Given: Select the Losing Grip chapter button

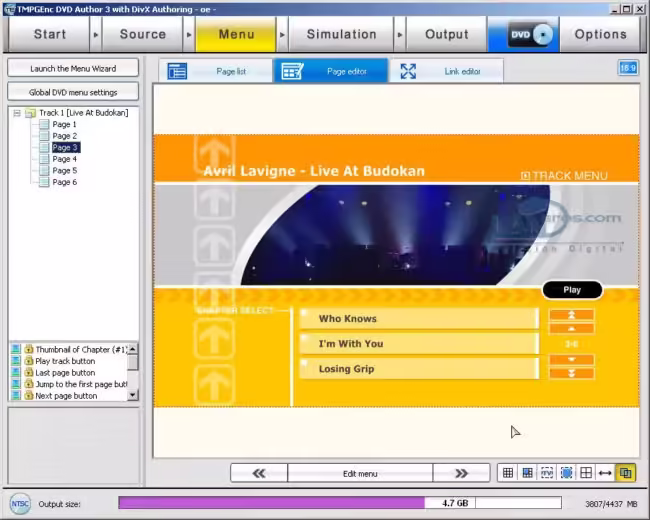Looking at the screenshot, I should (x=419, y=369).
